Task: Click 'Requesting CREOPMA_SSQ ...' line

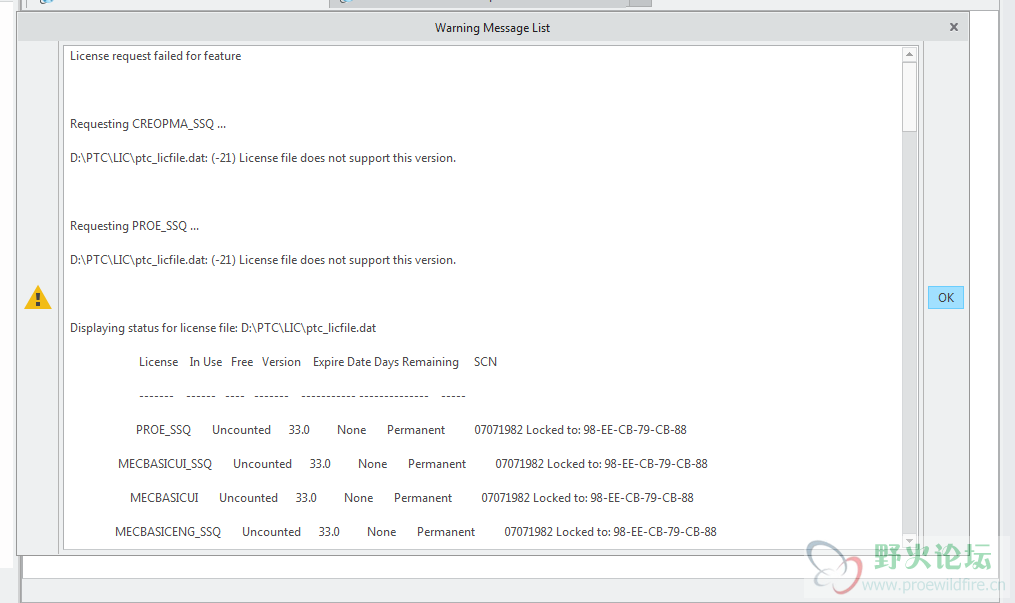Action: 148,124
